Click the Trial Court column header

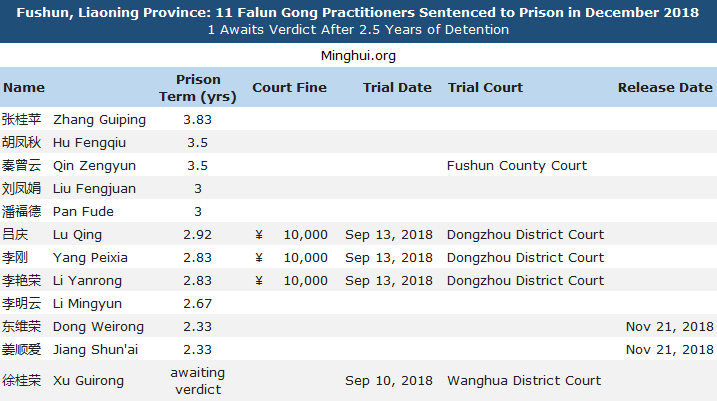pos(485,87)
